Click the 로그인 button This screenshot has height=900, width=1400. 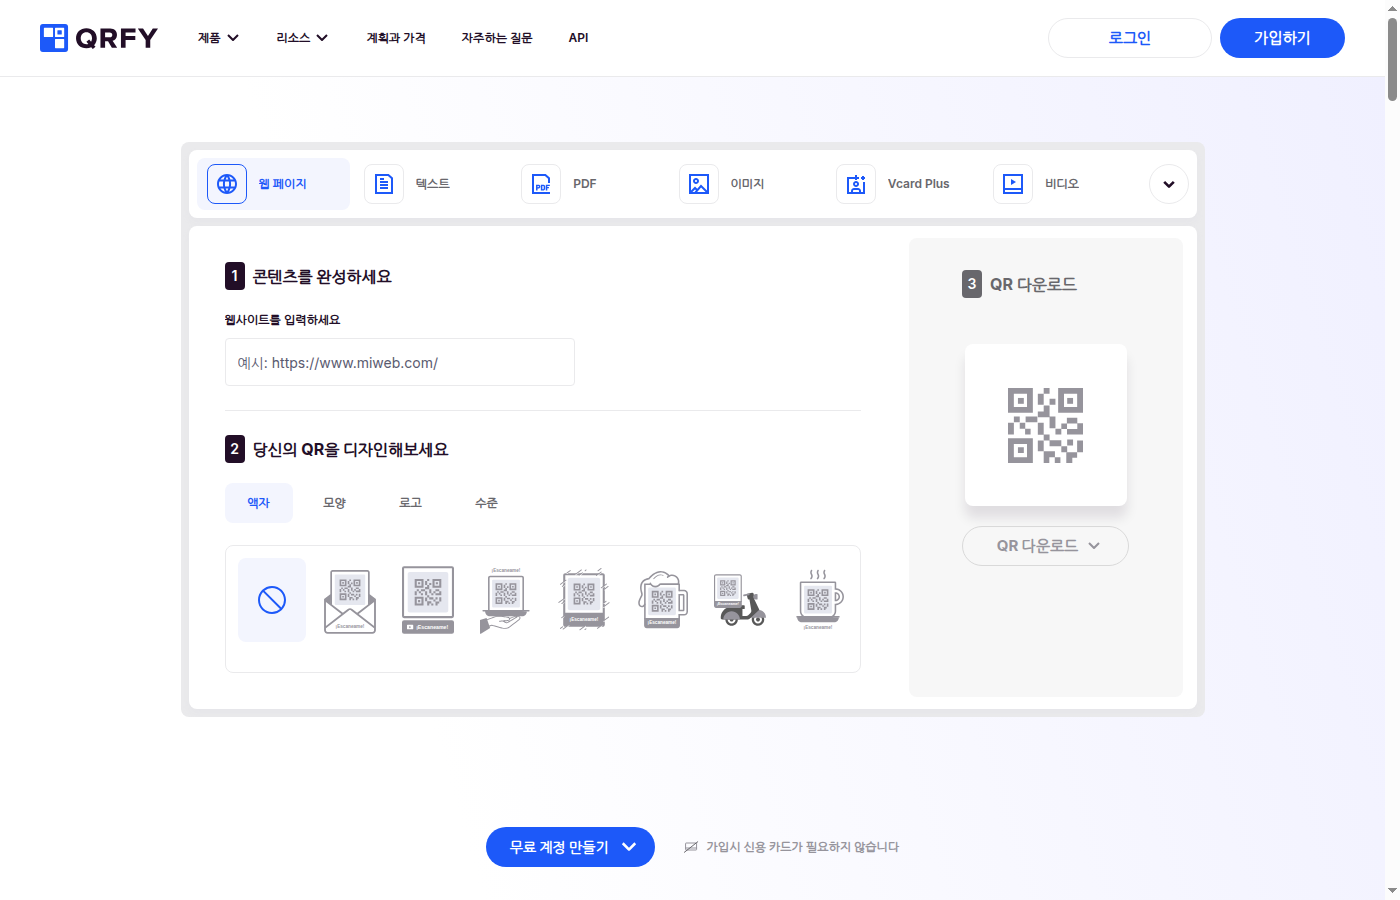tap(1129, 37)
